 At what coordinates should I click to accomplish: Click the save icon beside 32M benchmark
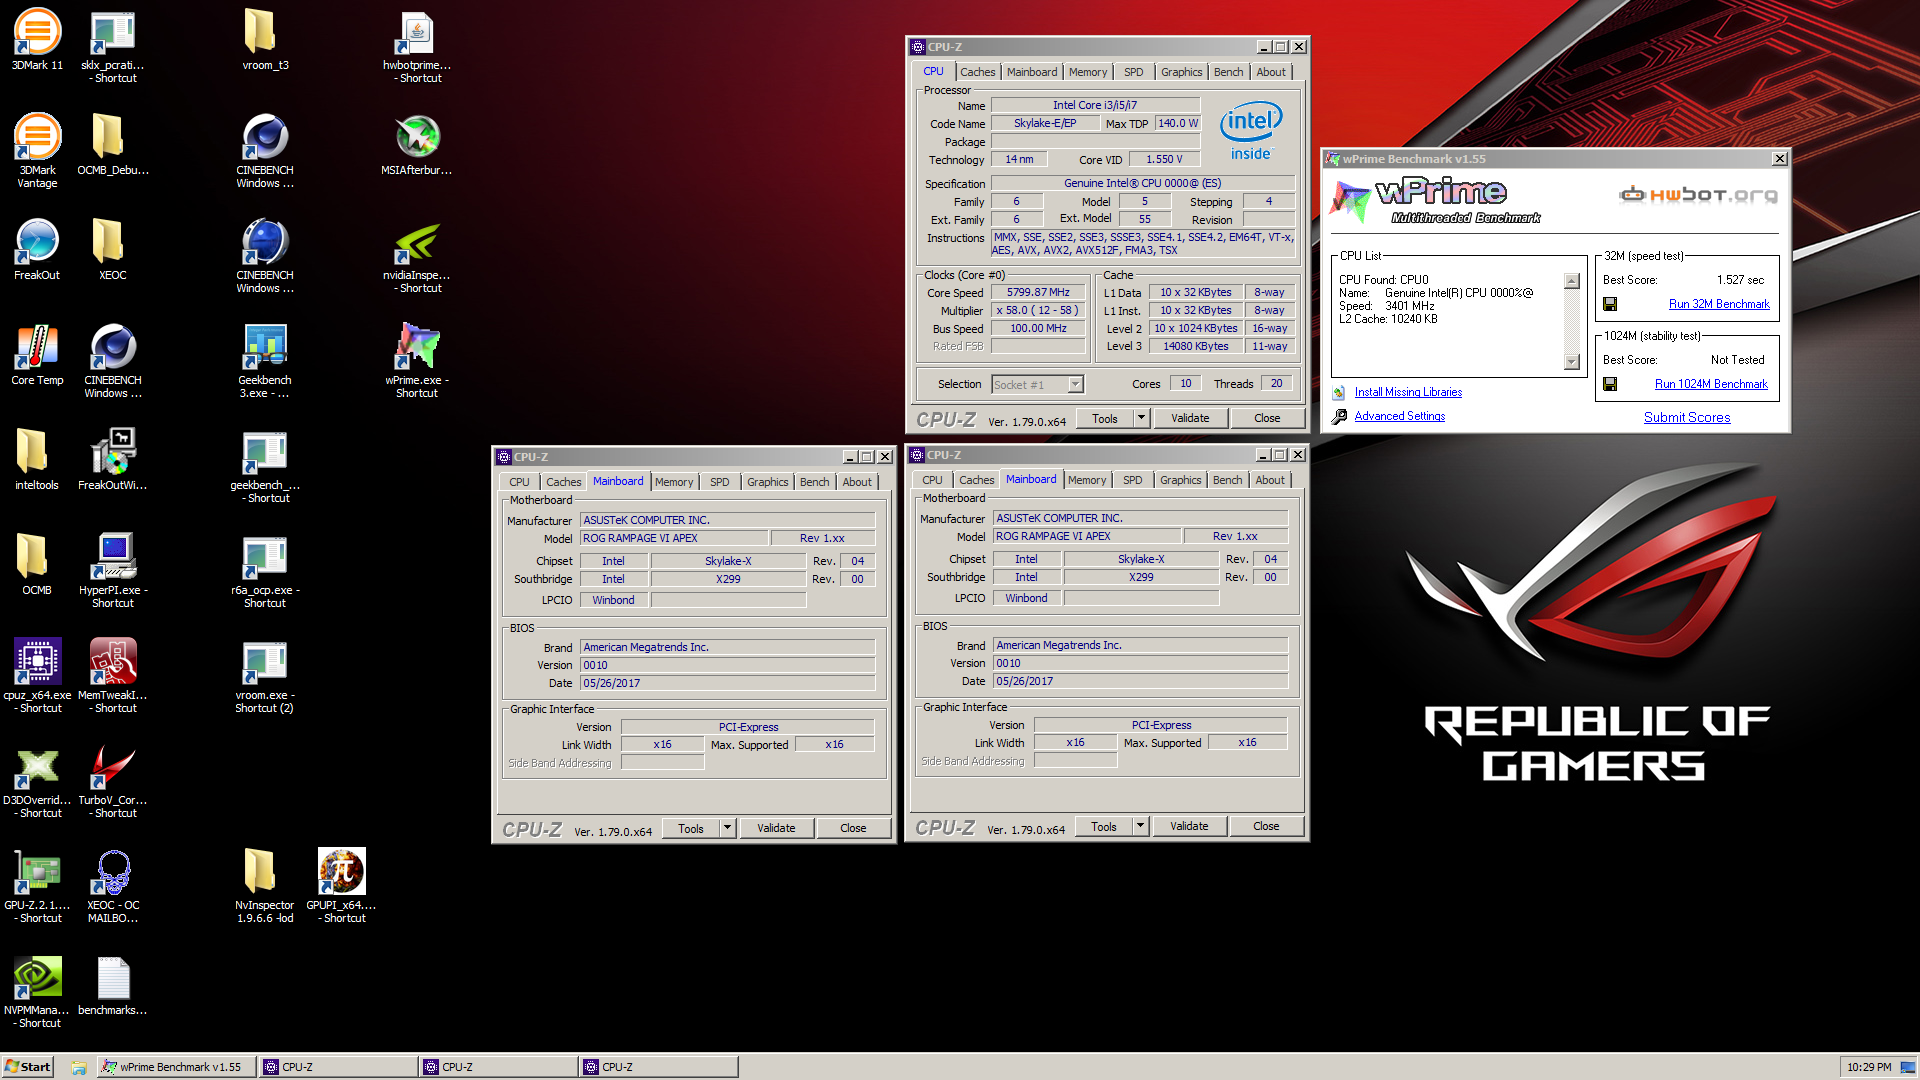point(1610,304)
